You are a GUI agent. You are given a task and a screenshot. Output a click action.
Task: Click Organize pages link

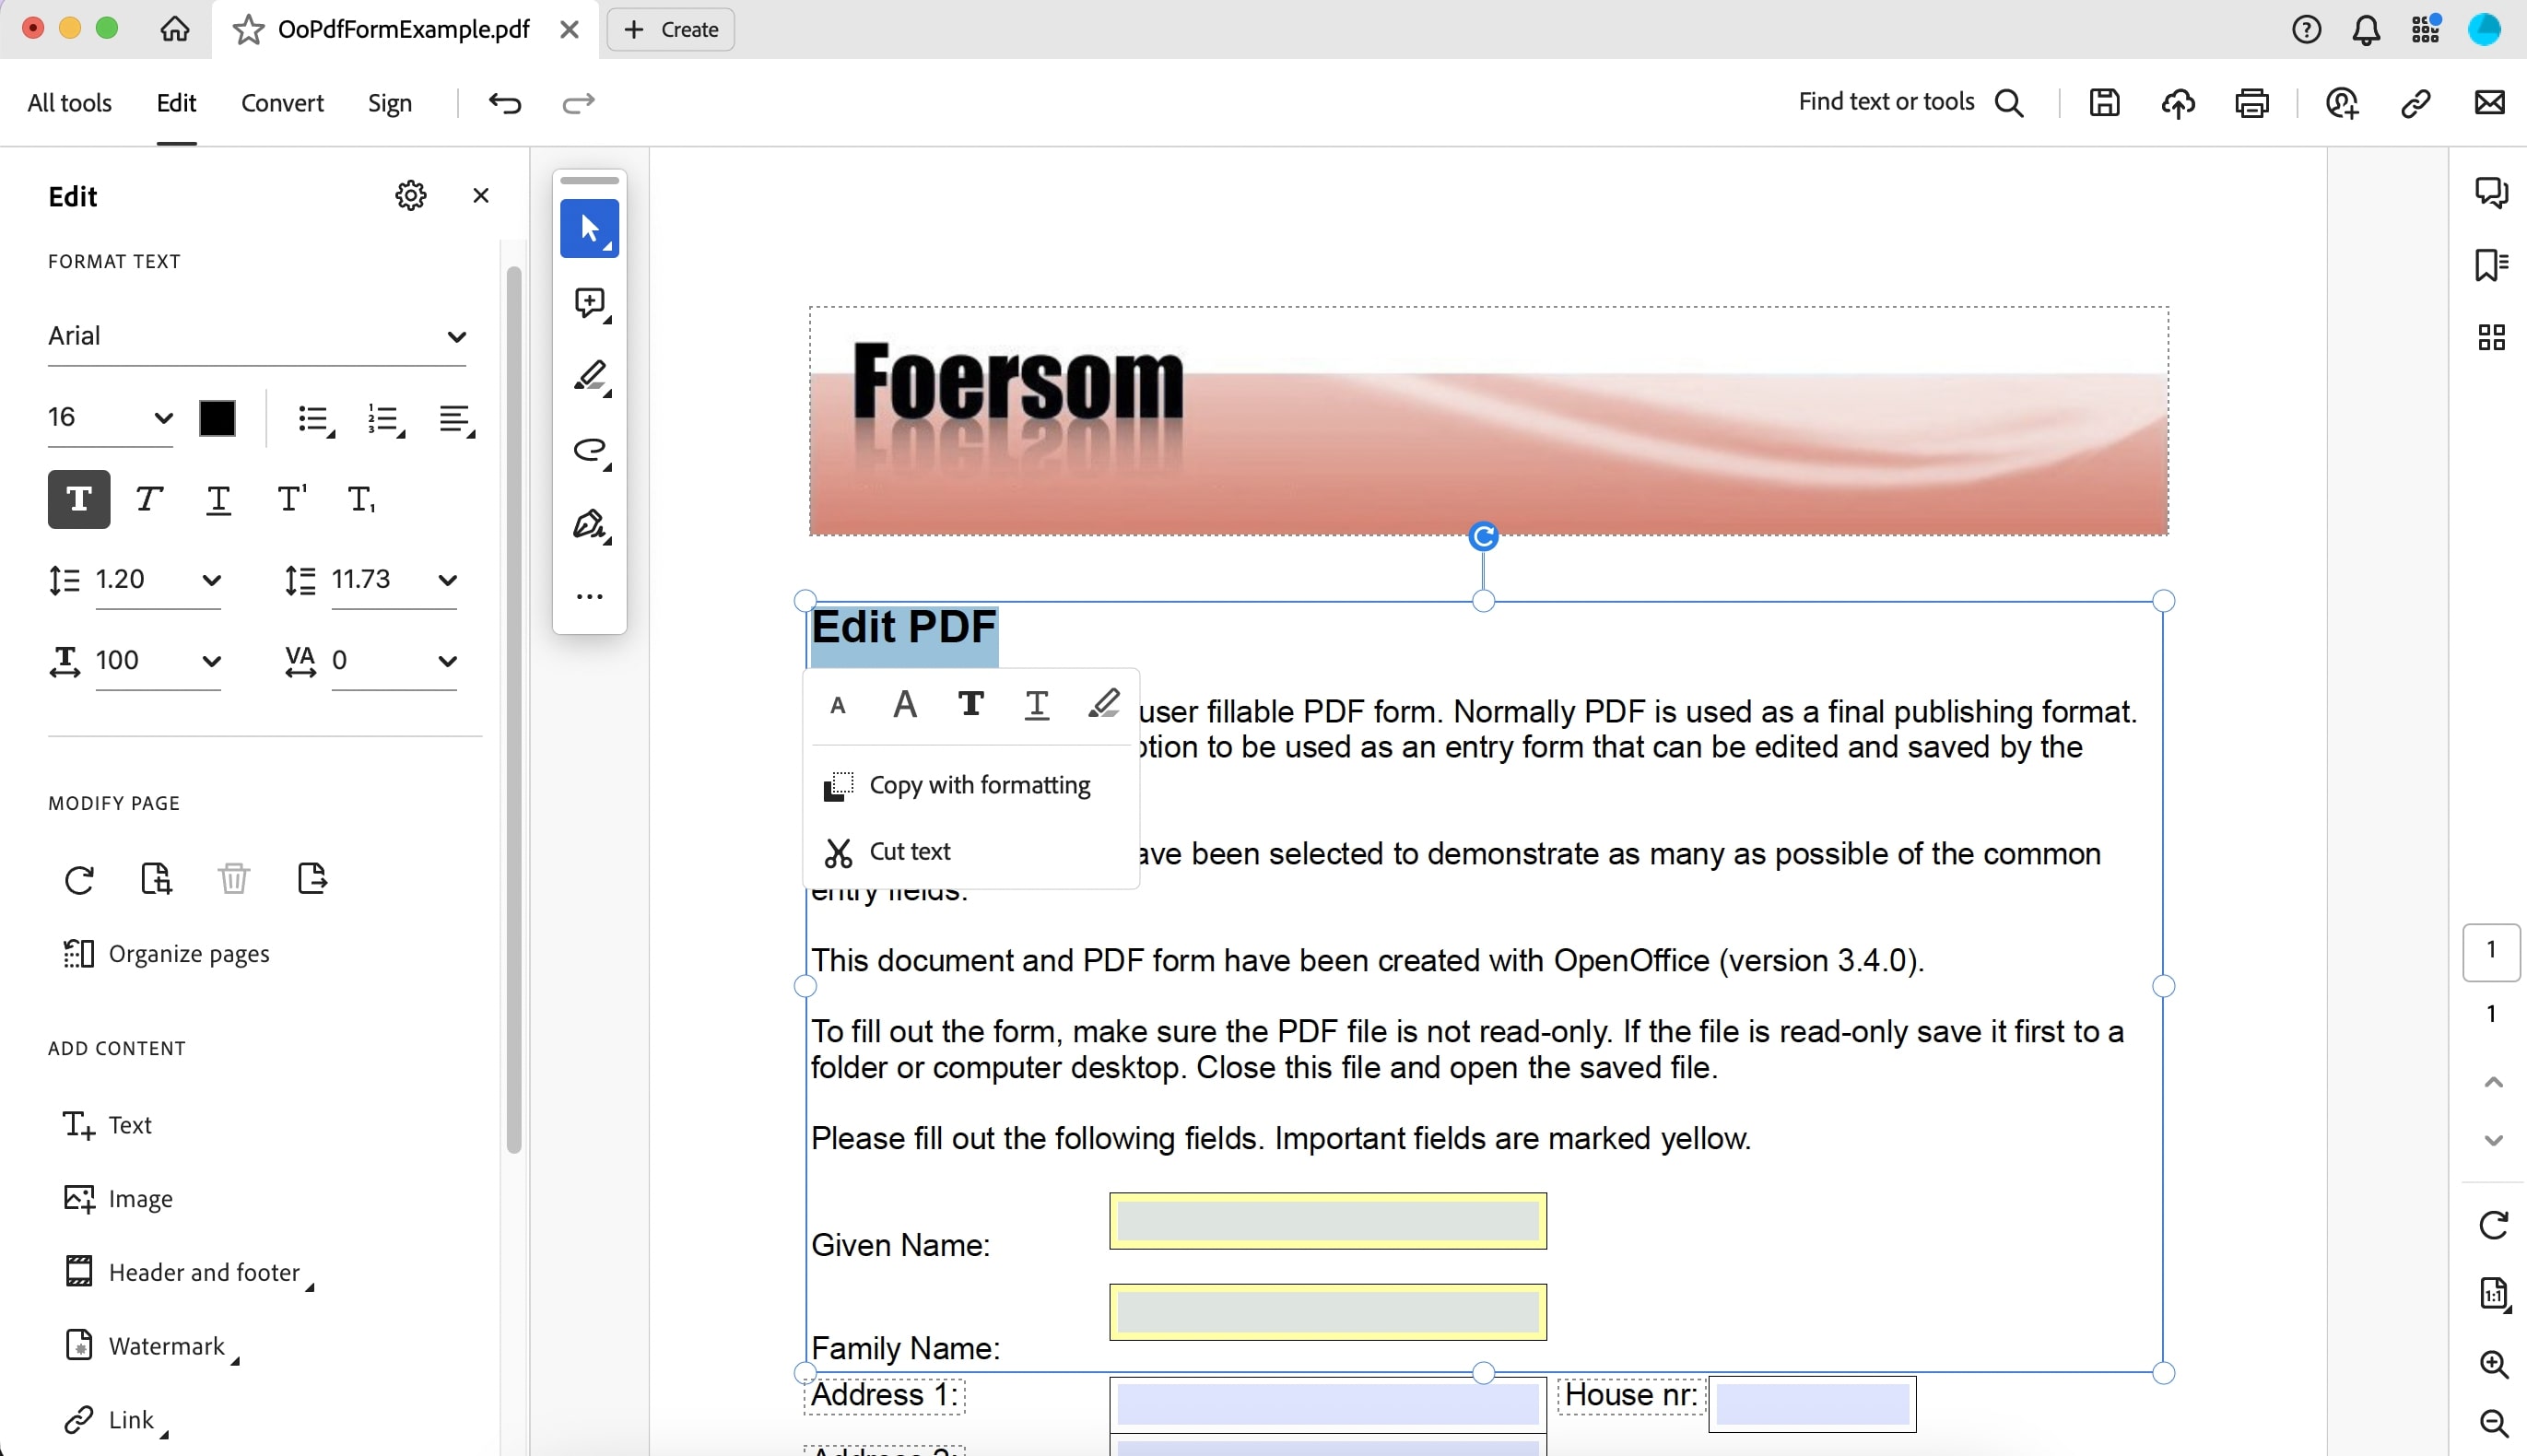pos(188,954)
